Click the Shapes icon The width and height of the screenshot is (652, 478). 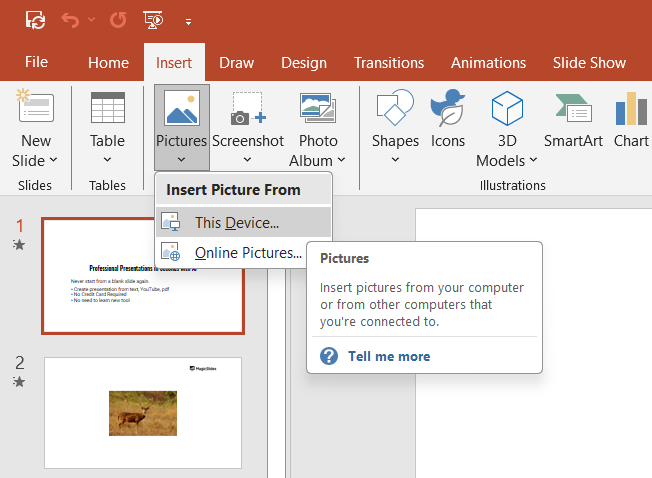tap(395, 107)
